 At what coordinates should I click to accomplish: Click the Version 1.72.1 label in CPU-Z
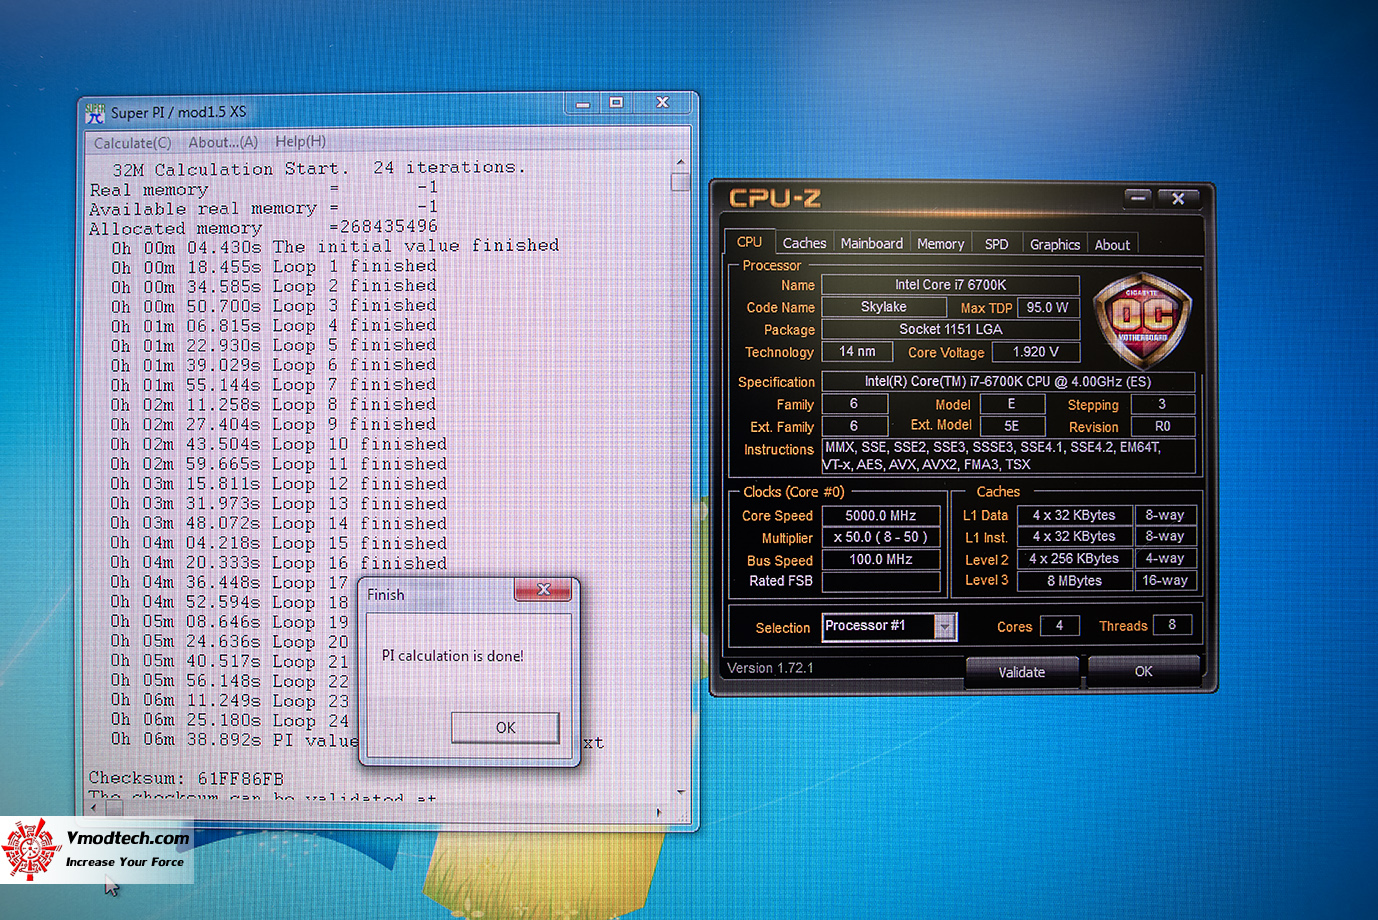pyautogui.click(x=770, y=668)
